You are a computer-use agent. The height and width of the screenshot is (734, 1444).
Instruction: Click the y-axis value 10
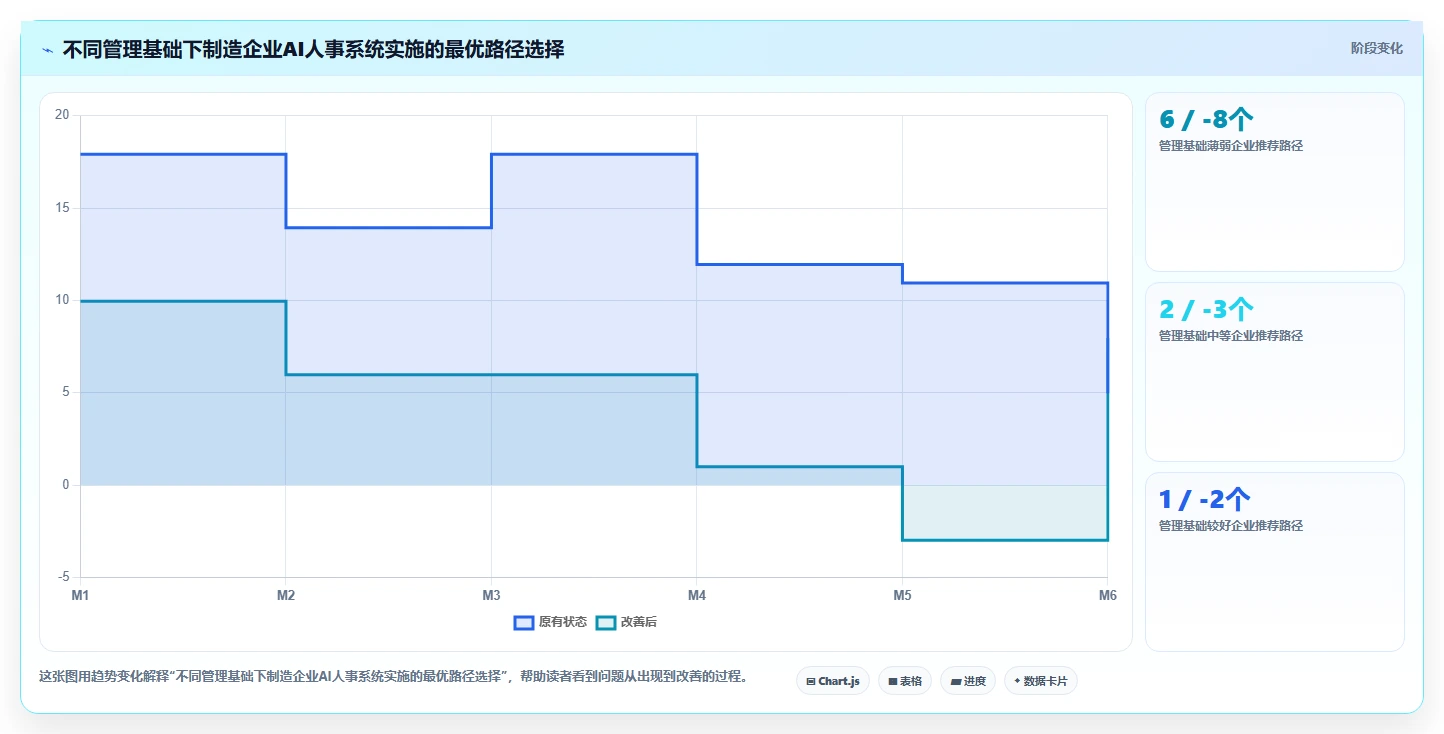62,300
